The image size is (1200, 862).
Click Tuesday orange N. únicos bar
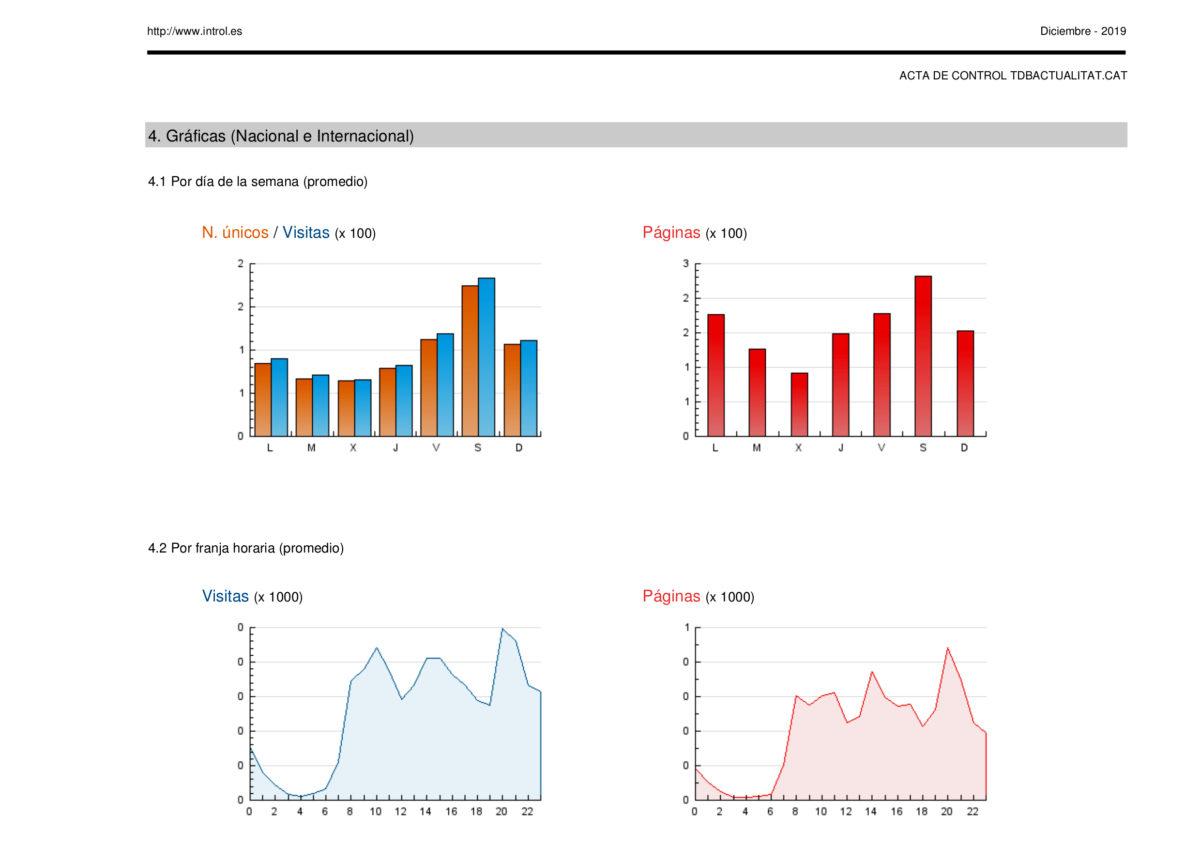pyautogui.click(x=304, y=407)
